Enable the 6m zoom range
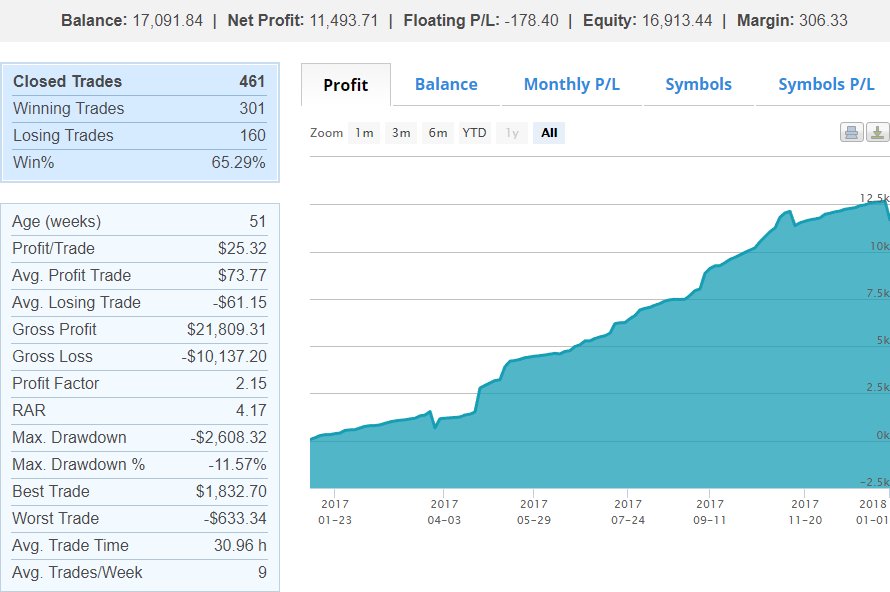Screen dimensions: 890x592 point(437,132)
